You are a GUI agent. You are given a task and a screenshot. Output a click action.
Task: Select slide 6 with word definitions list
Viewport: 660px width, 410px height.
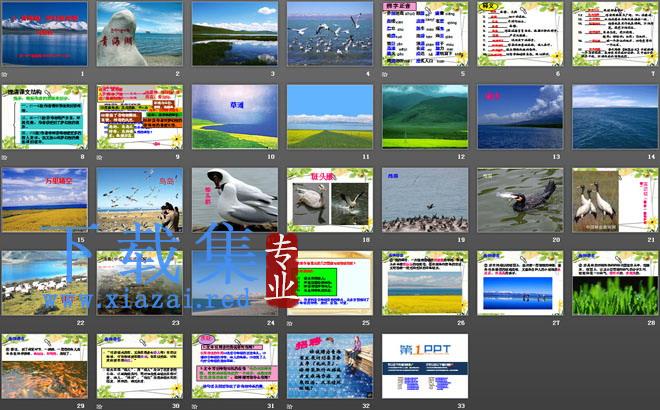520,33
